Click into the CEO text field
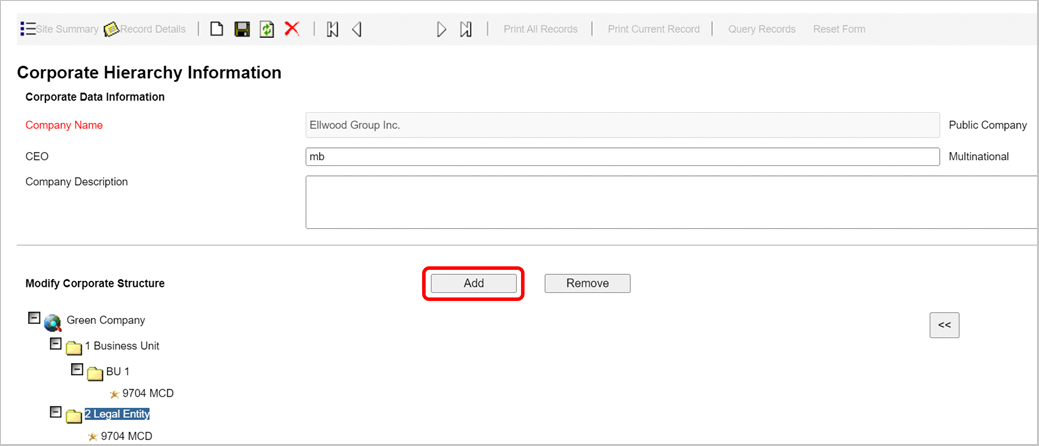Viewport: 1039px width, 446px height. [x=622, y=157]
